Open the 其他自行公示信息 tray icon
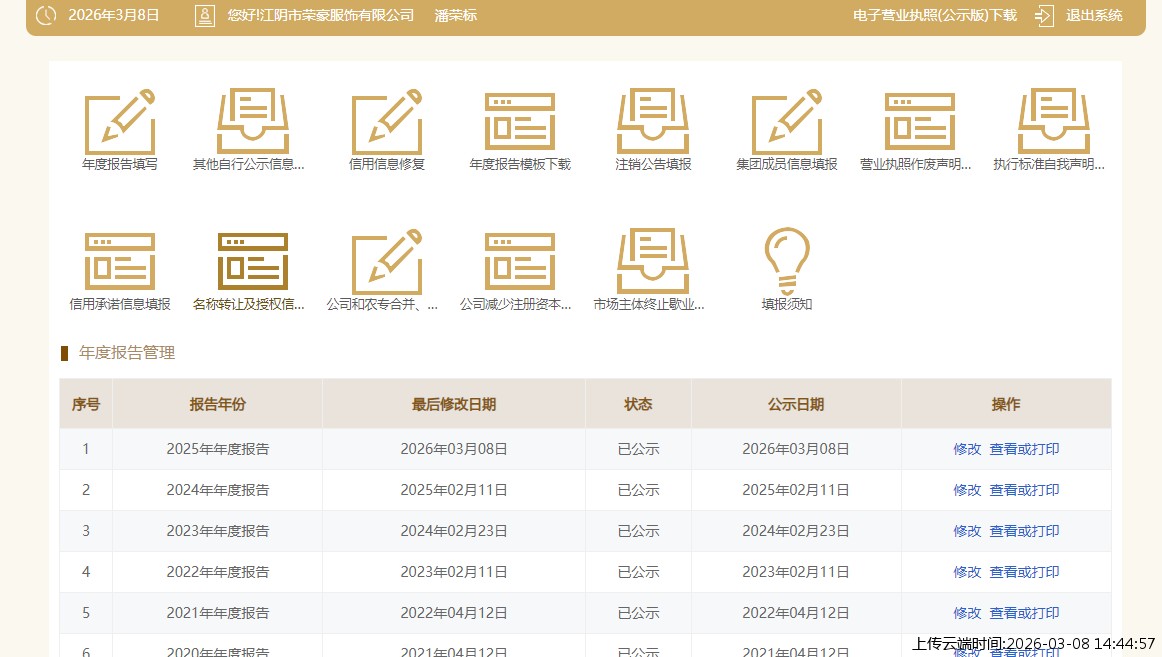Screen dimensions: 1162x657 [253, 124]
